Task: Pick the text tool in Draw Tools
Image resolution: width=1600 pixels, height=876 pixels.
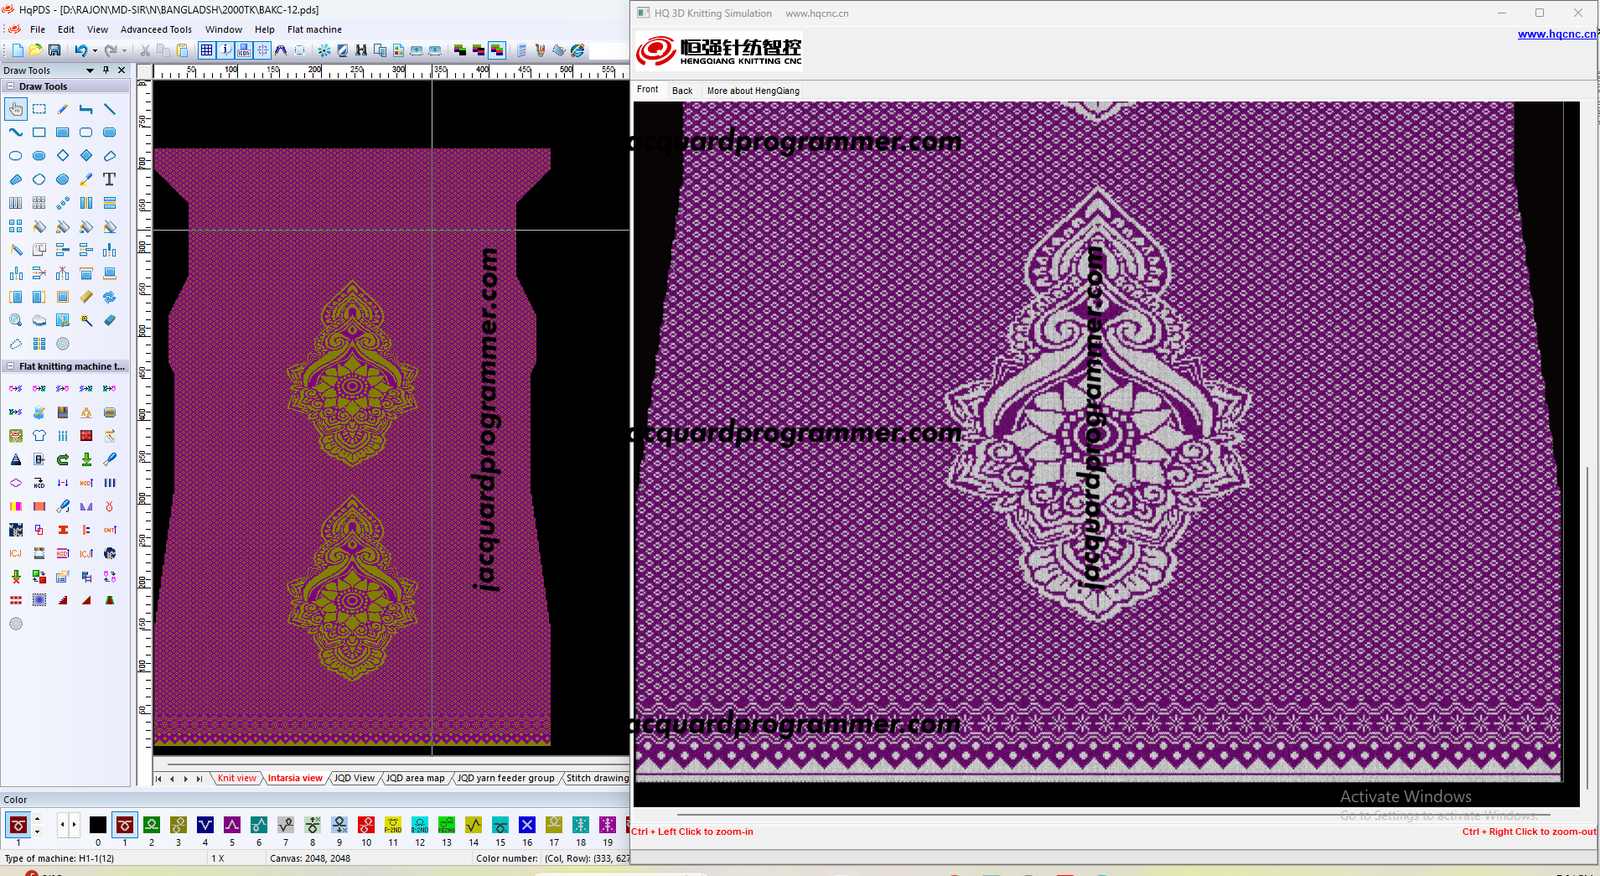Action: [x=110, y=180]
